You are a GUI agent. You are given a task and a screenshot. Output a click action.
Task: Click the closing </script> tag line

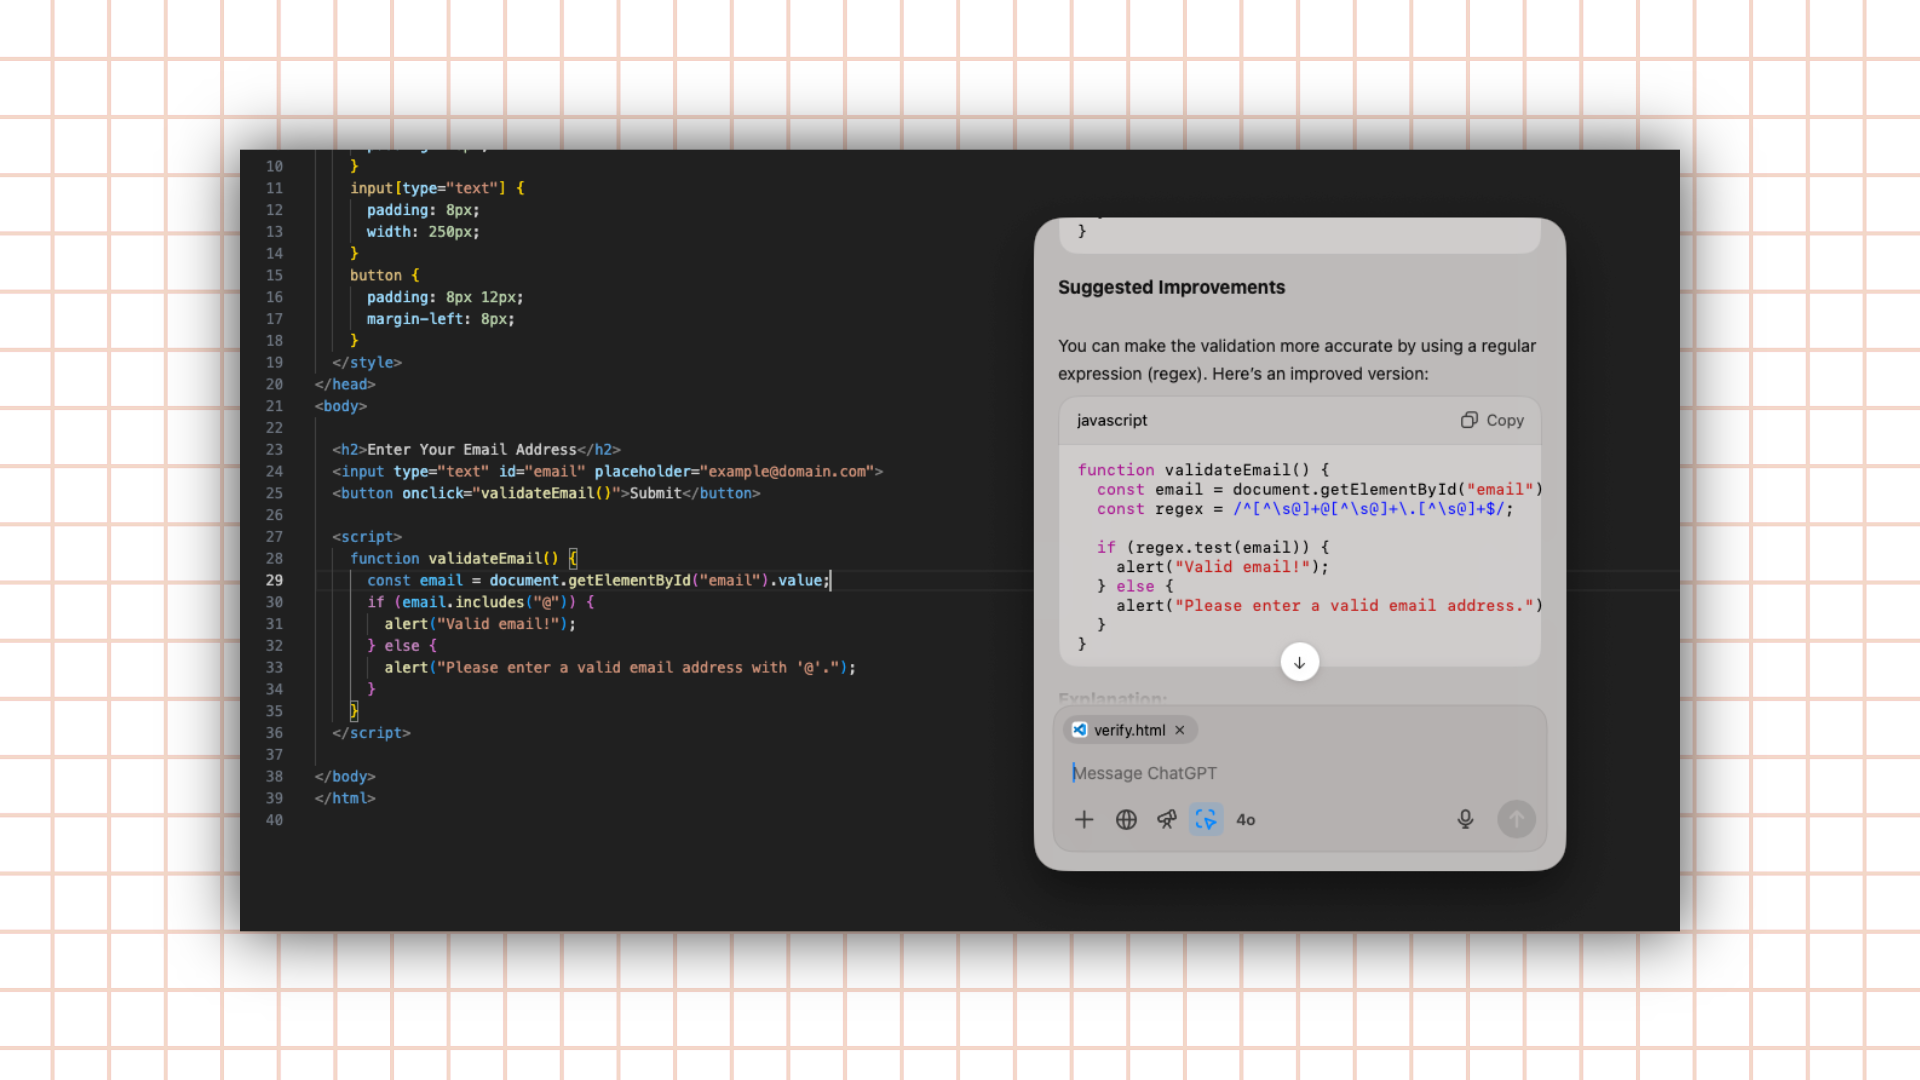tap(371, 734)
